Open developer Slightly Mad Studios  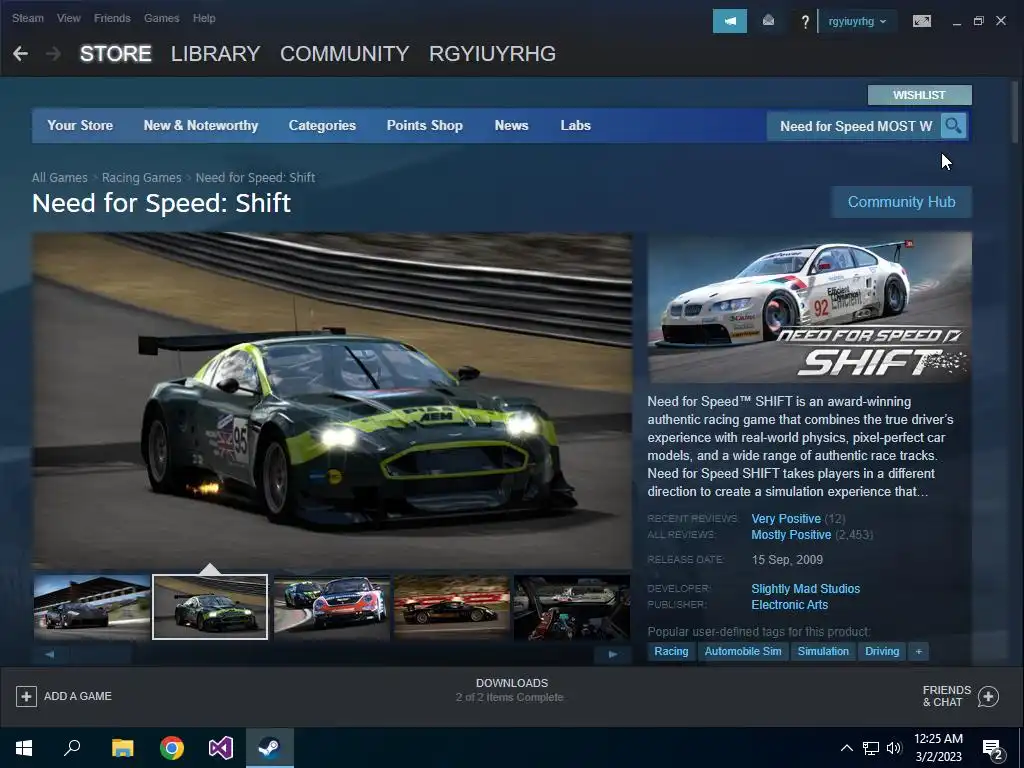(x=805, y=588)
